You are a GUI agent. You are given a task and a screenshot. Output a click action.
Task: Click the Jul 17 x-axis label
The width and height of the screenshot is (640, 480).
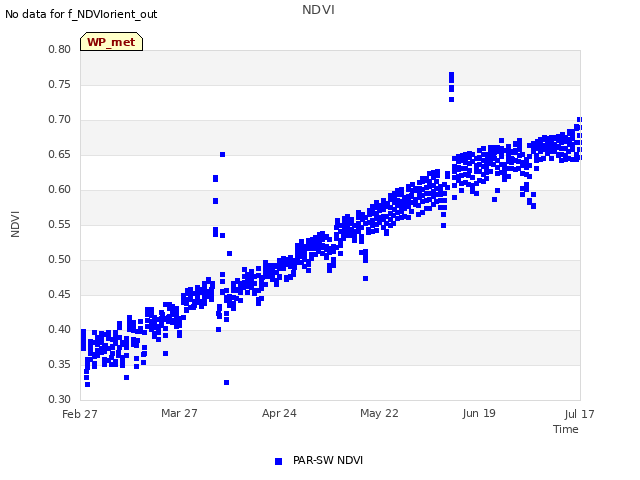(x=579, y=414)
